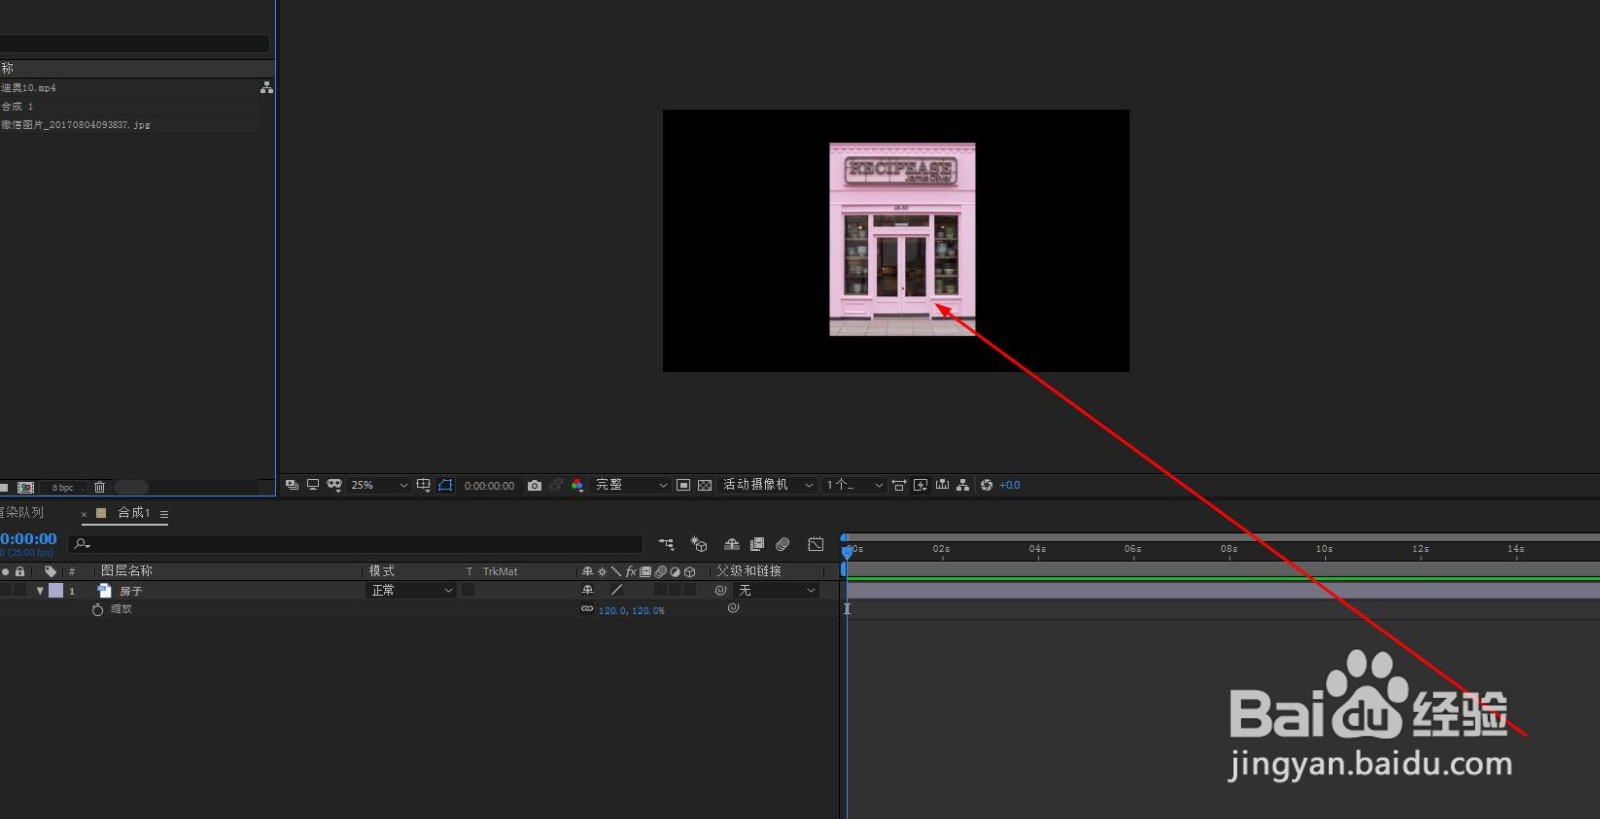Click the +0.0 exposure value
Viewport: 1600px width, 819px height.
click(1010, 485)
